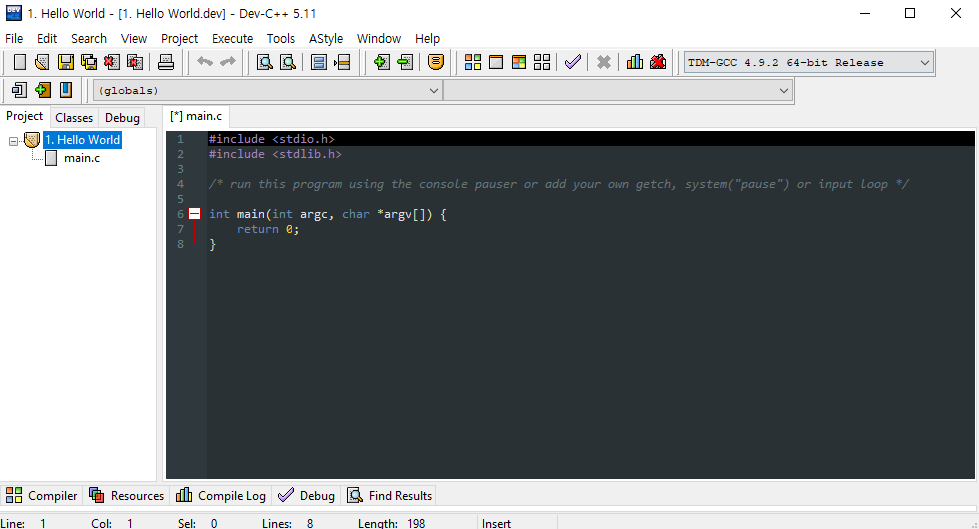This screenshot has width=979, height=529.
Task: Open the Tools menu
Action: point(280,39)
